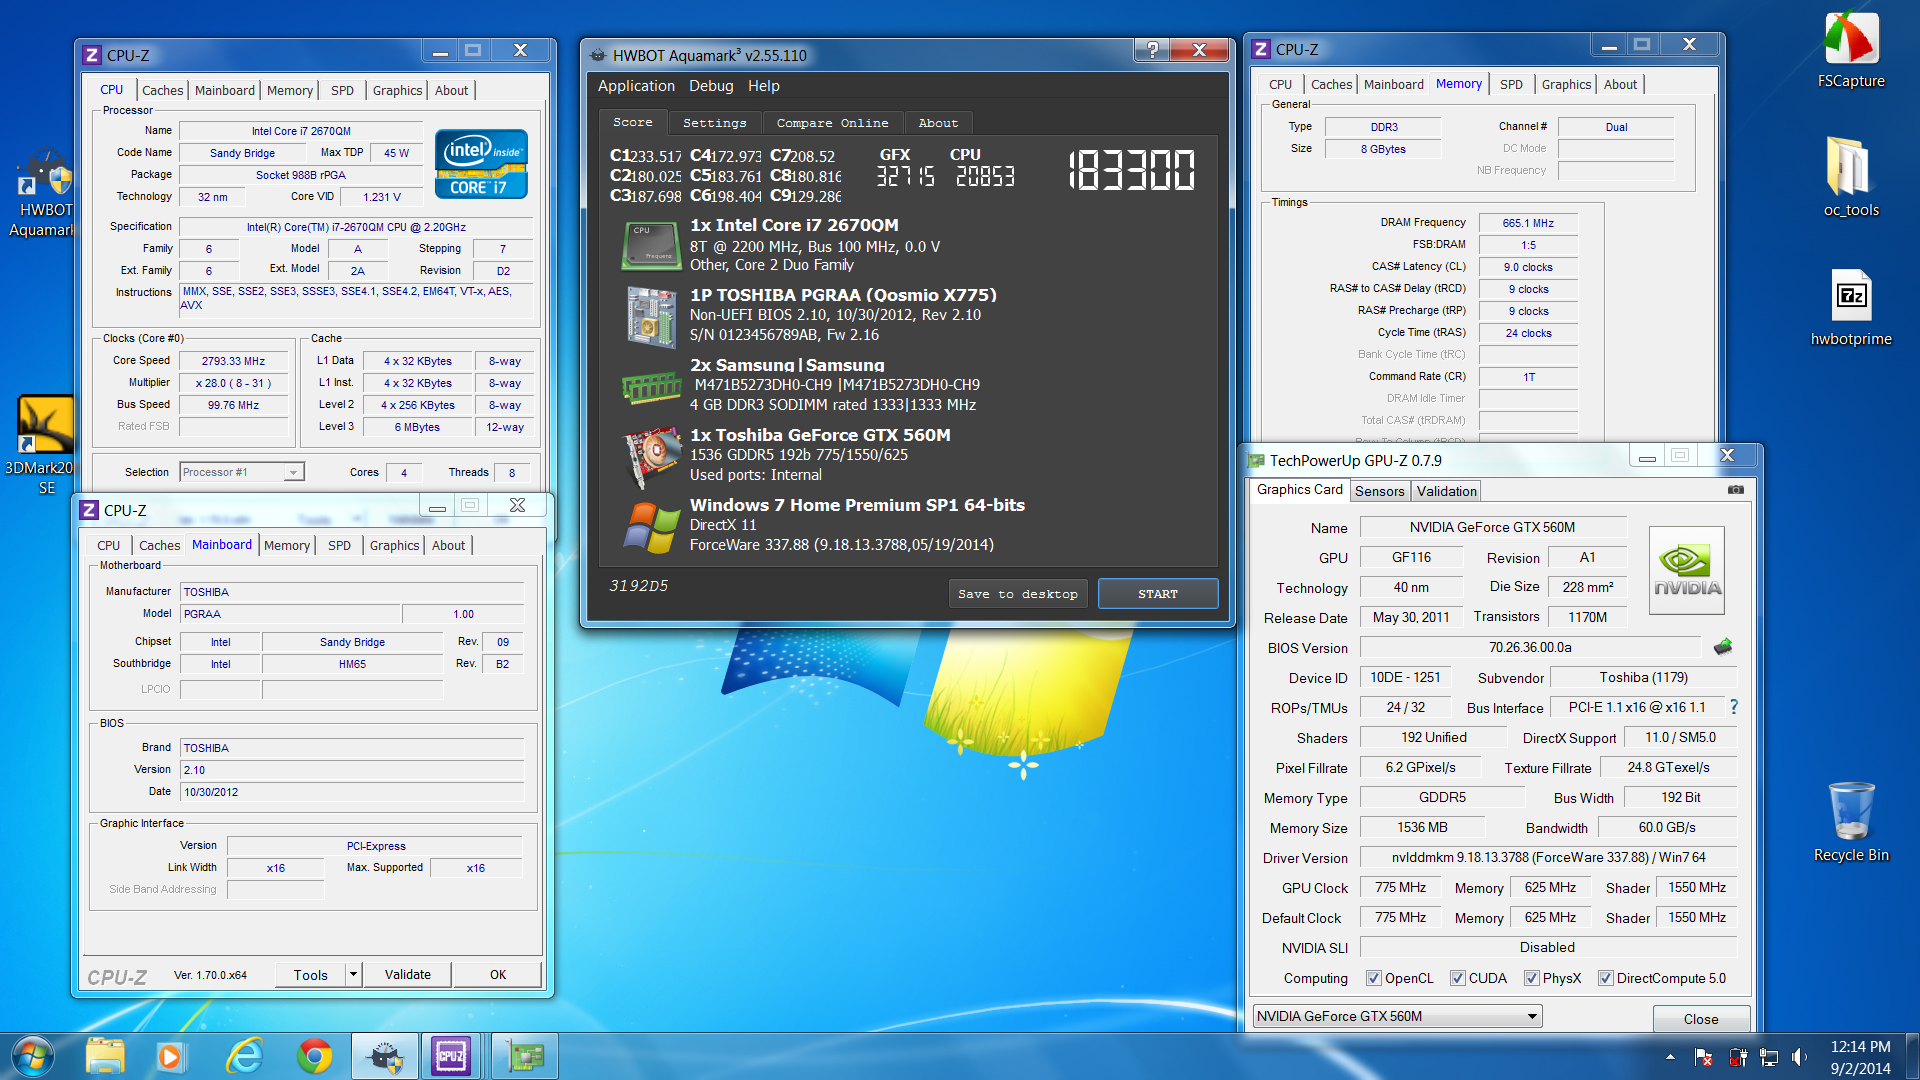Toggle the PhysX checkbox in GPU-Z
Image resolution: width=1920 pixels, height=1080 pixels.
(1532, 978)
